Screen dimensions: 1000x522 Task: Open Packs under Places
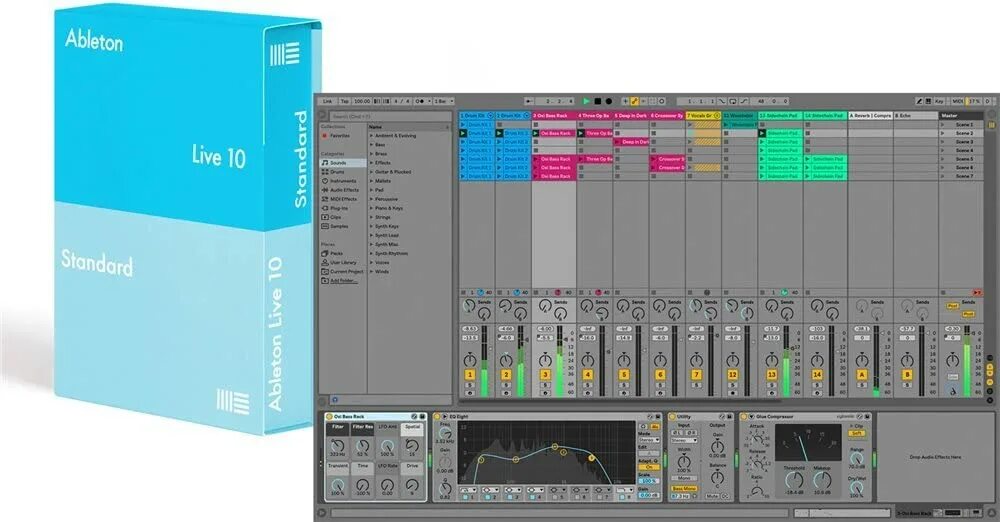[343, 253]
